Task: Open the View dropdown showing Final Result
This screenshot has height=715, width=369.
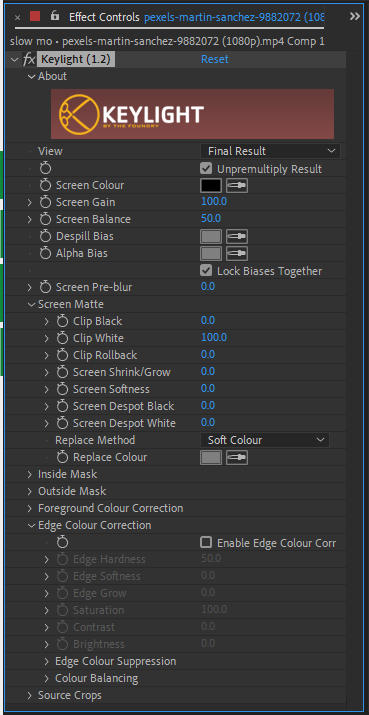Action: click(x=270, y=151)
